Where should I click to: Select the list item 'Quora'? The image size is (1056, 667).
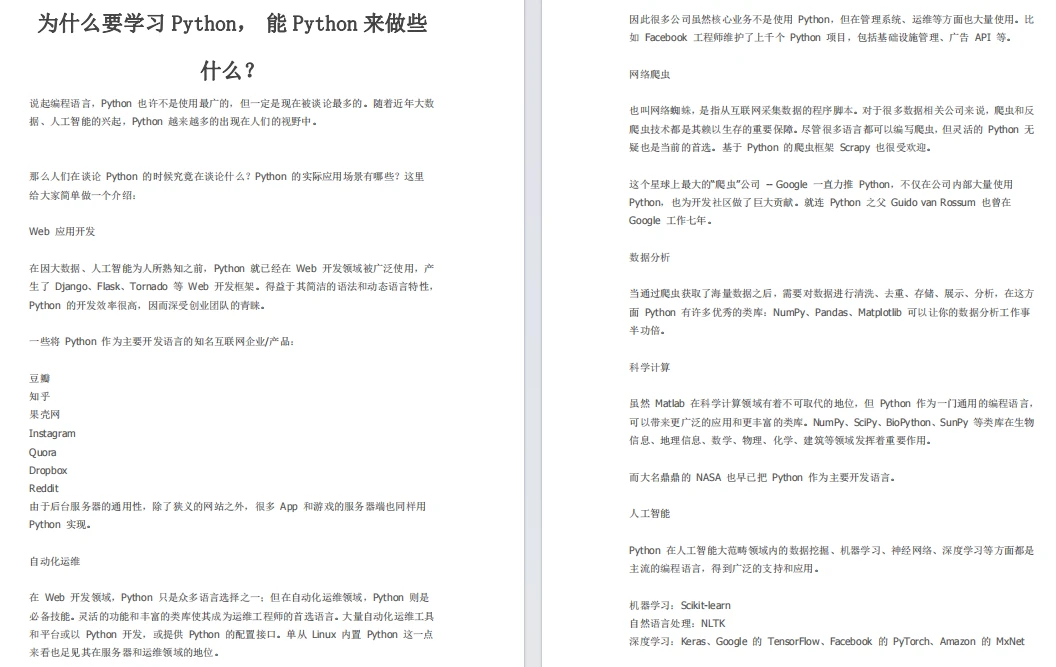point(42,452)
